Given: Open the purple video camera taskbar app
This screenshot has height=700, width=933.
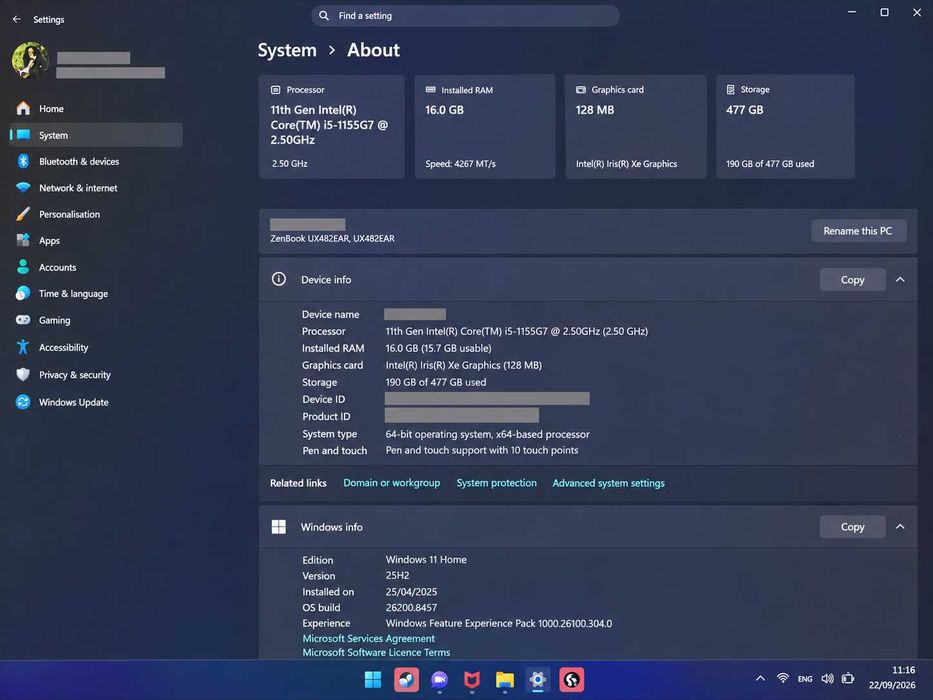Looking at the screenshot, I should pyautogui.click(x=439, y=680).
